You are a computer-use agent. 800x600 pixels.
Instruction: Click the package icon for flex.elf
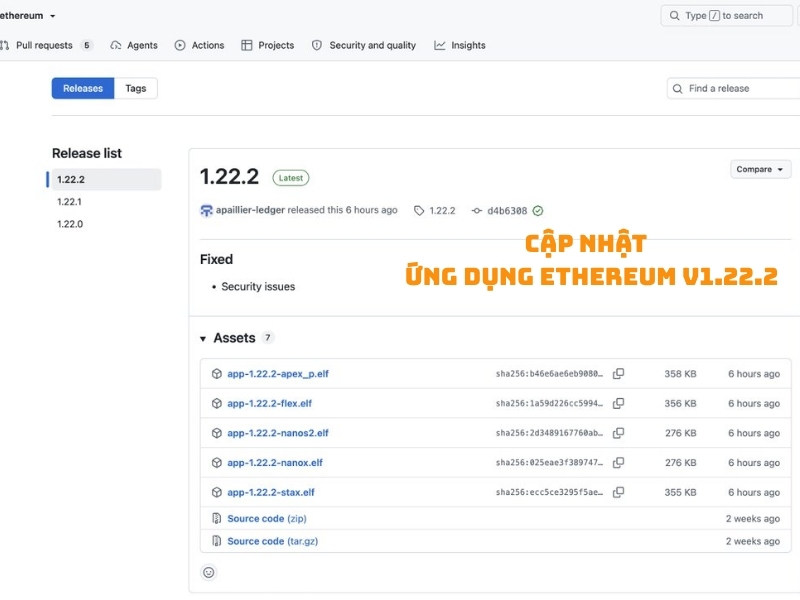tap(217, 404)
